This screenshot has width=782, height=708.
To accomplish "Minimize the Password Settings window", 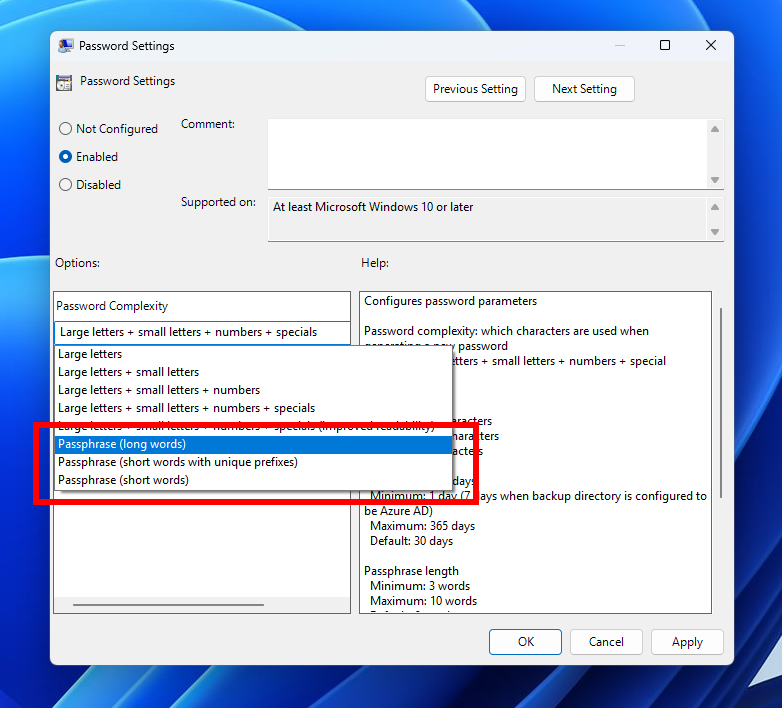I will click(x=619, y=46).
